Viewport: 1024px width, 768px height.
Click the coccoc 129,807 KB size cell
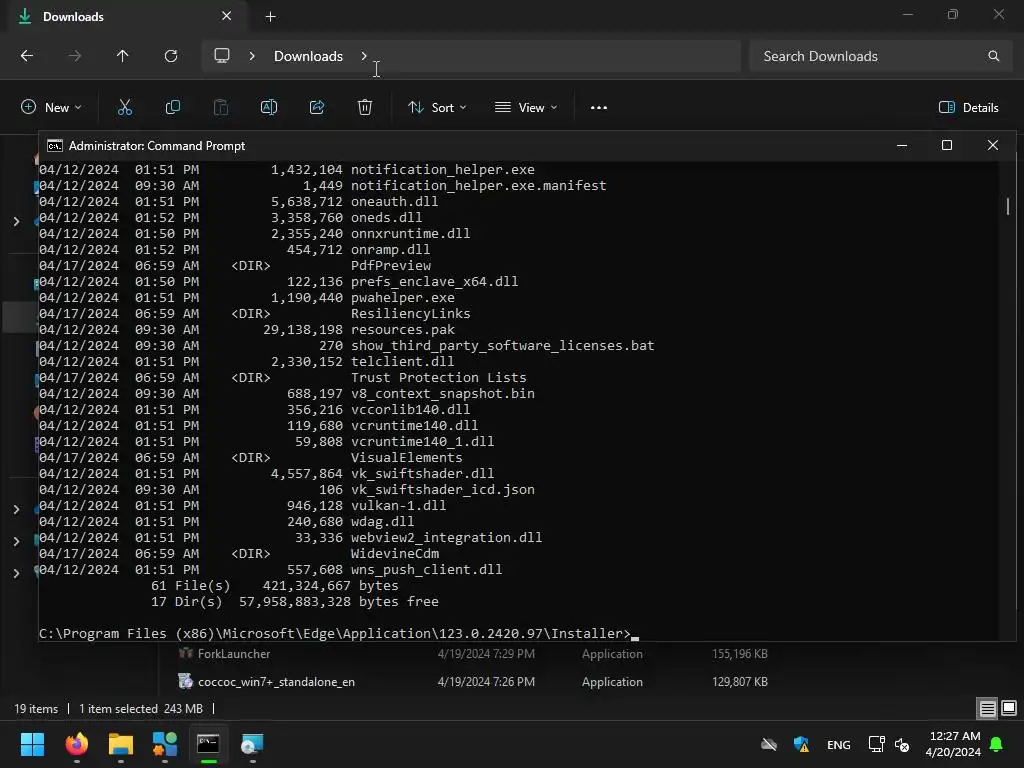coord(739,682)
